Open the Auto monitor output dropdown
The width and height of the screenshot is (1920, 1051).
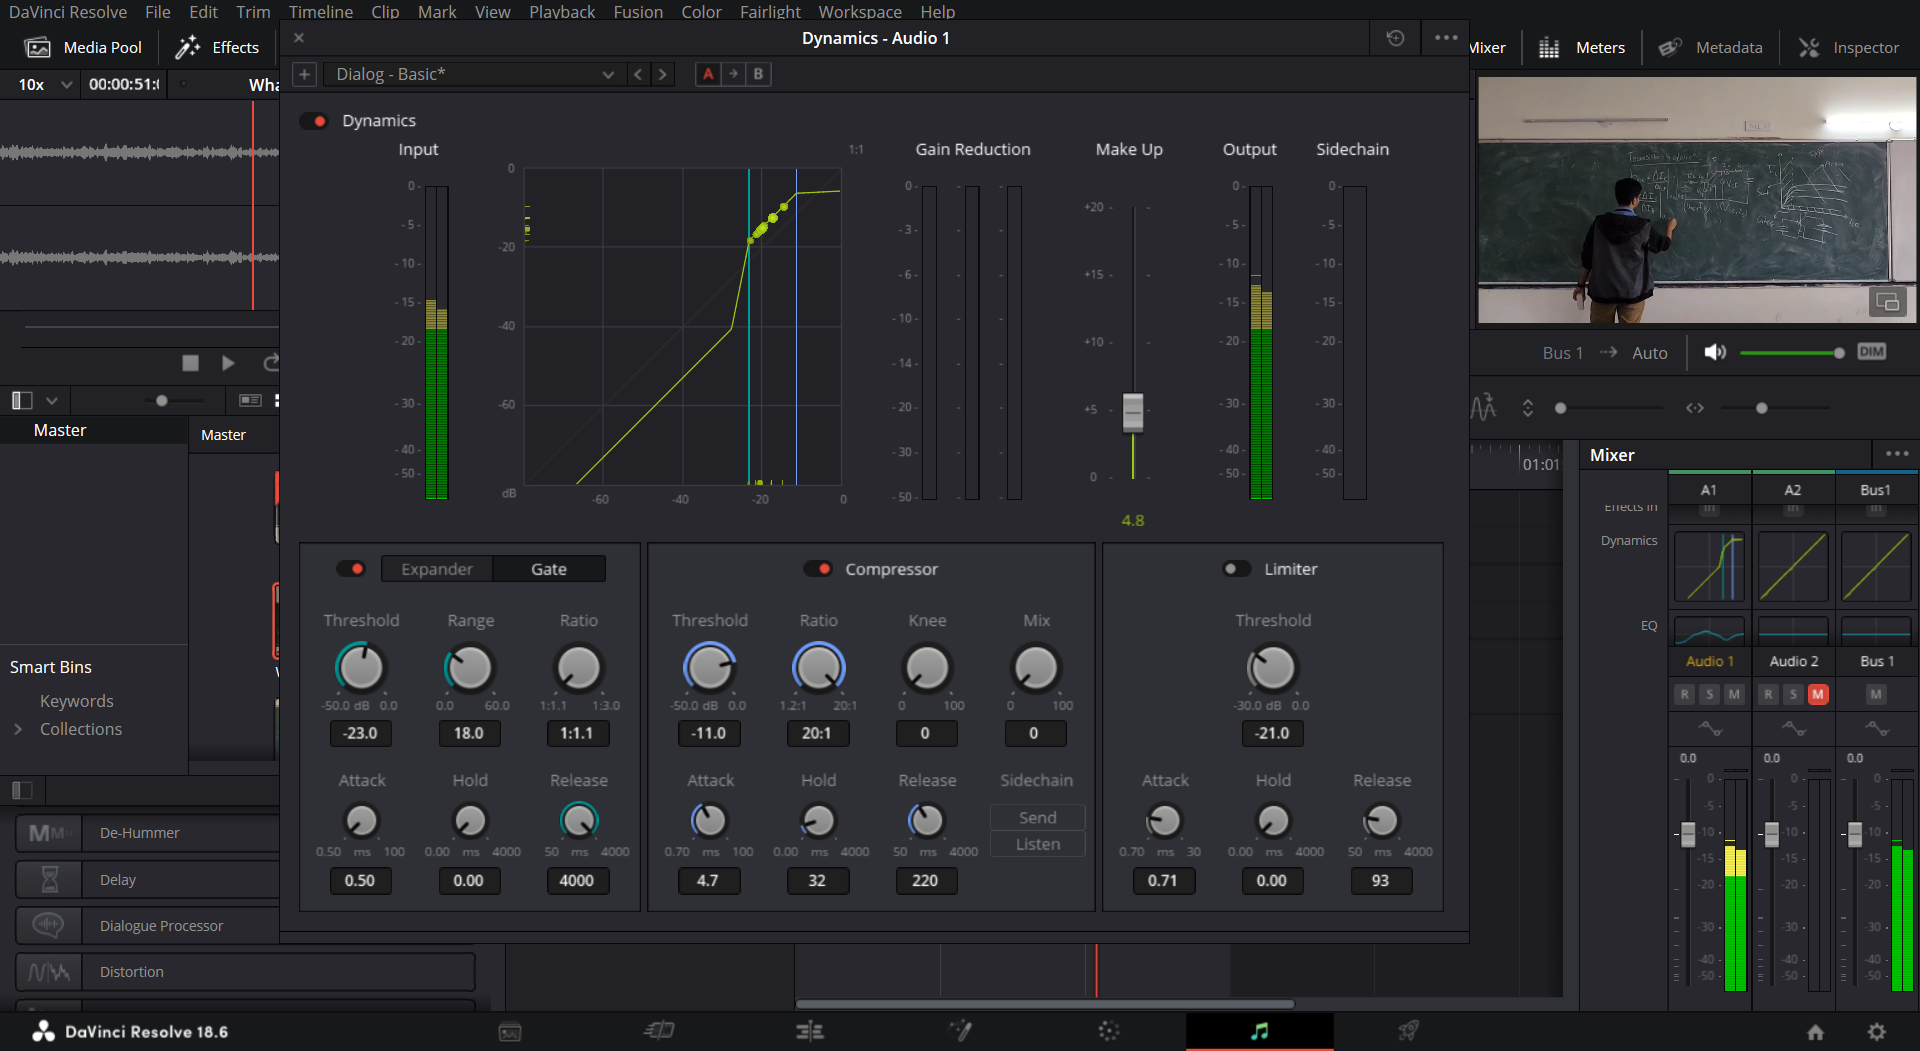[1649, 353]
